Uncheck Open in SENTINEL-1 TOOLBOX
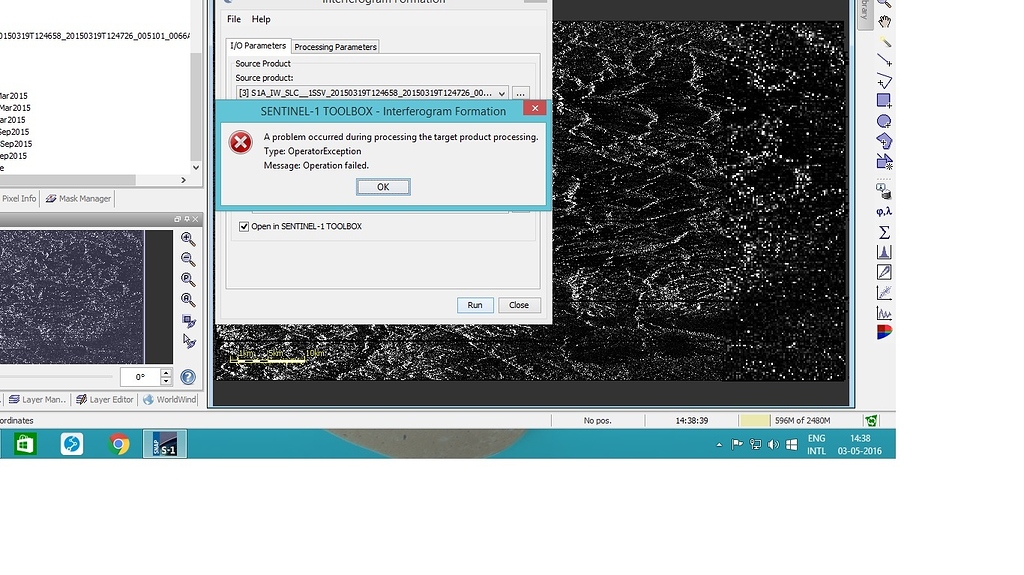The image size is (1024, 575). [244, 227]
